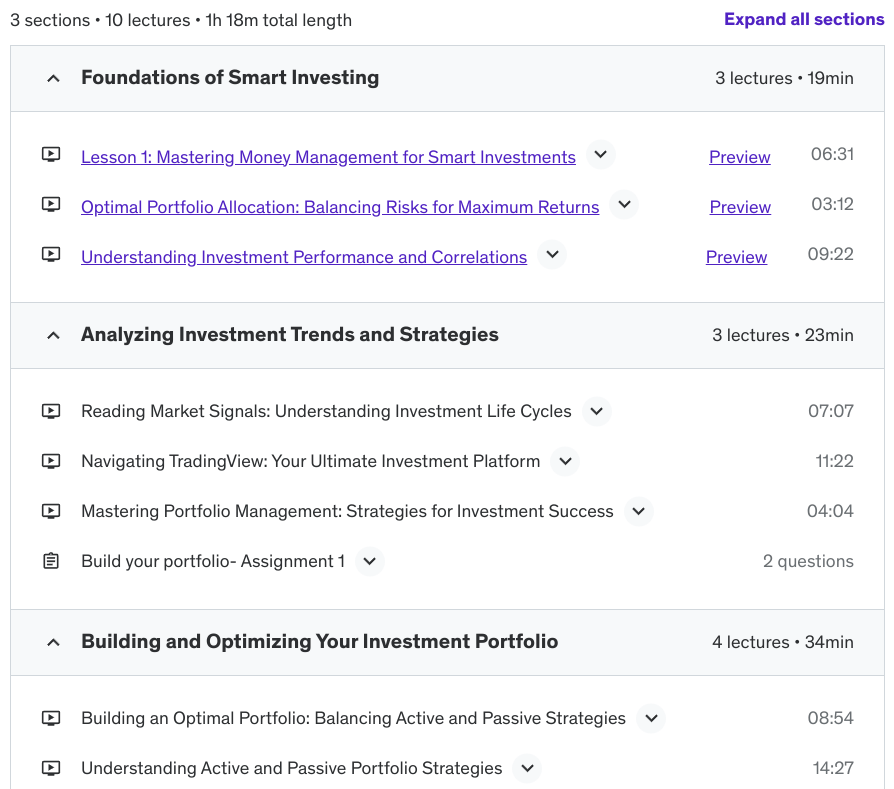The height and width of the screenshot is (789, 894).
Task: Click video icon beside Optimal Portfolio Allocation
Action: (x=51, y=205)
